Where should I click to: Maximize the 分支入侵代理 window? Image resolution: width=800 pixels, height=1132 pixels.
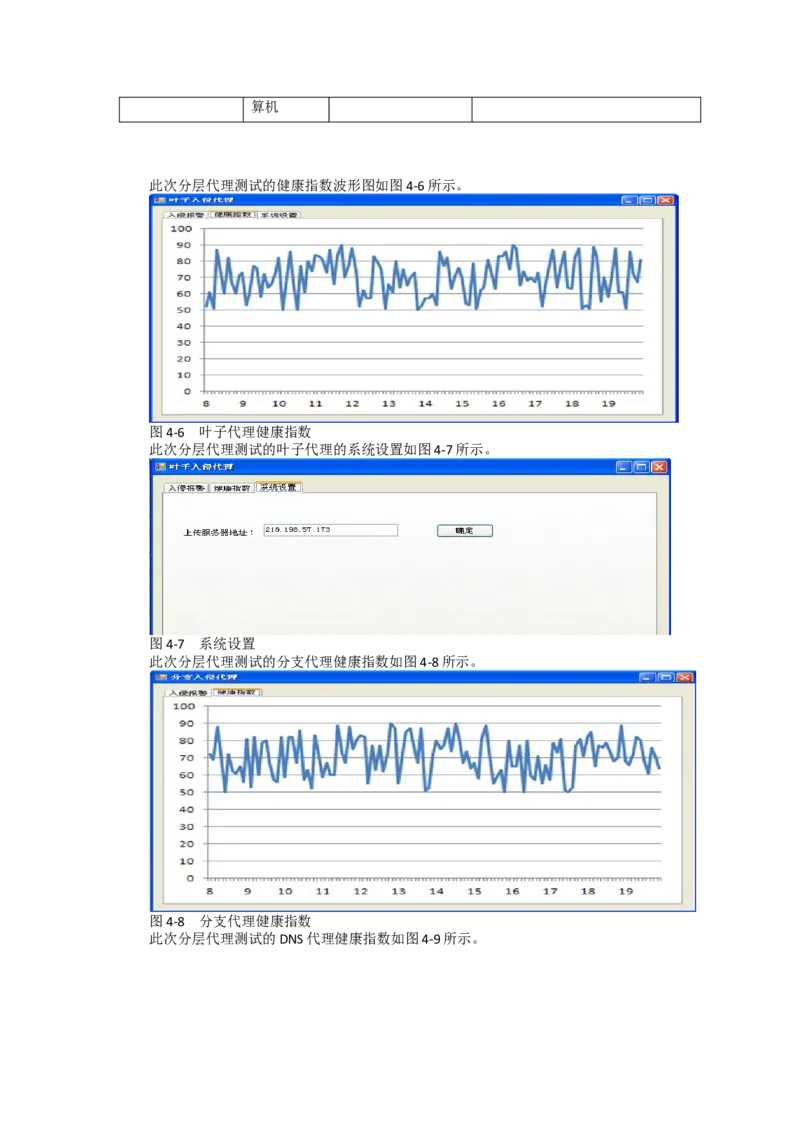point(666,677)
